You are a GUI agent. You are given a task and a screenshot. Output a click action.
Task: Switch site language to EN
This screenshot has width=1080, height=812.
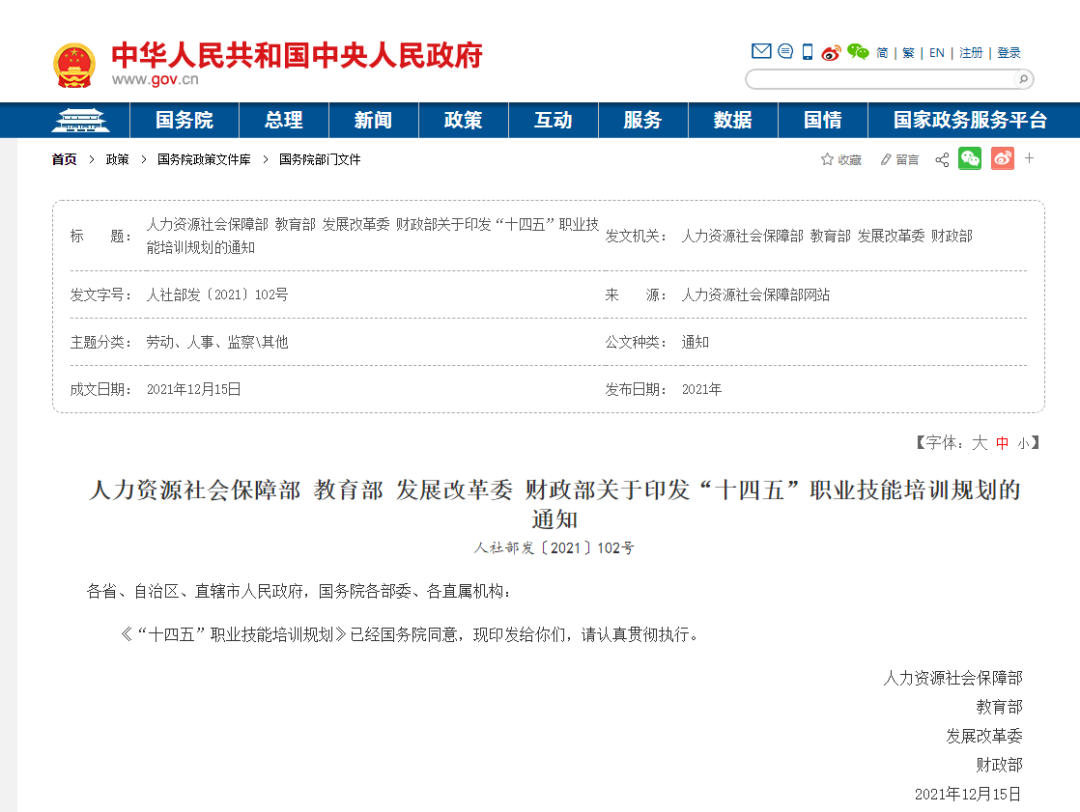click(936, 53)
